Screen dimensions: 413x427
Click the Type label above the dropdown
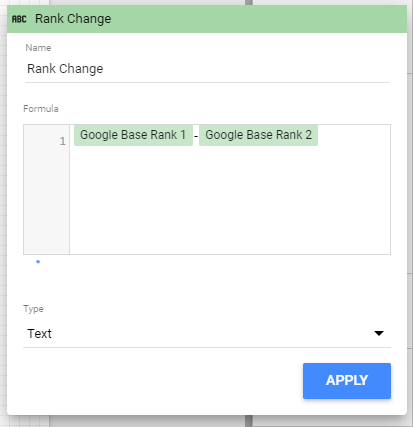tap(33, 309)
